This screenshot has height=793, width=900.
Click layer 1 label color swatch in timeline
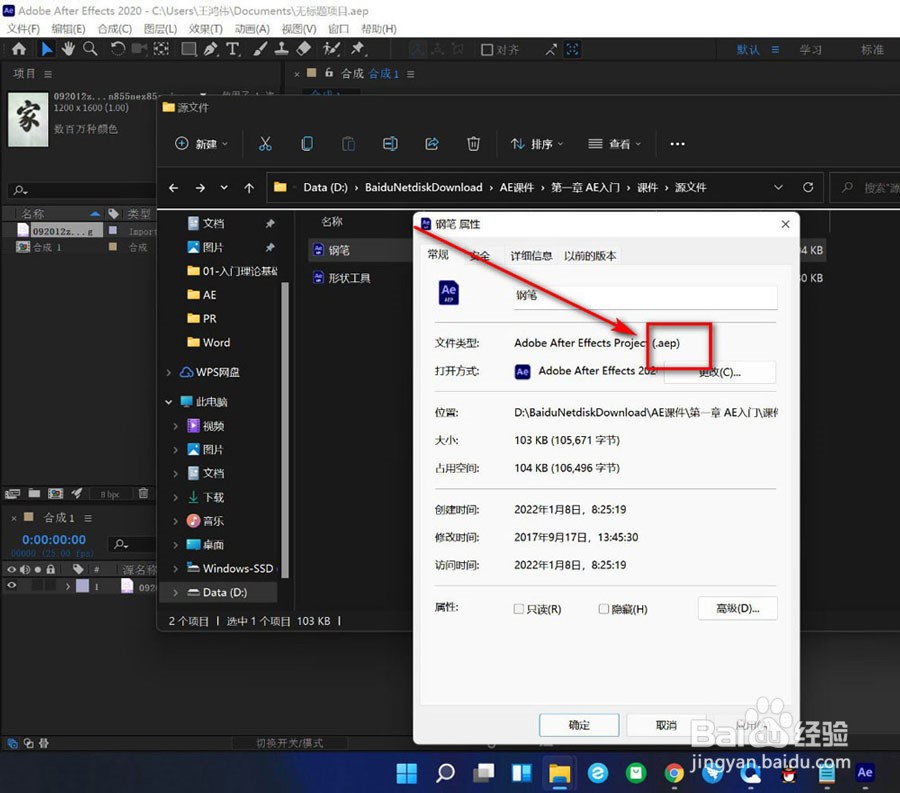83,586
